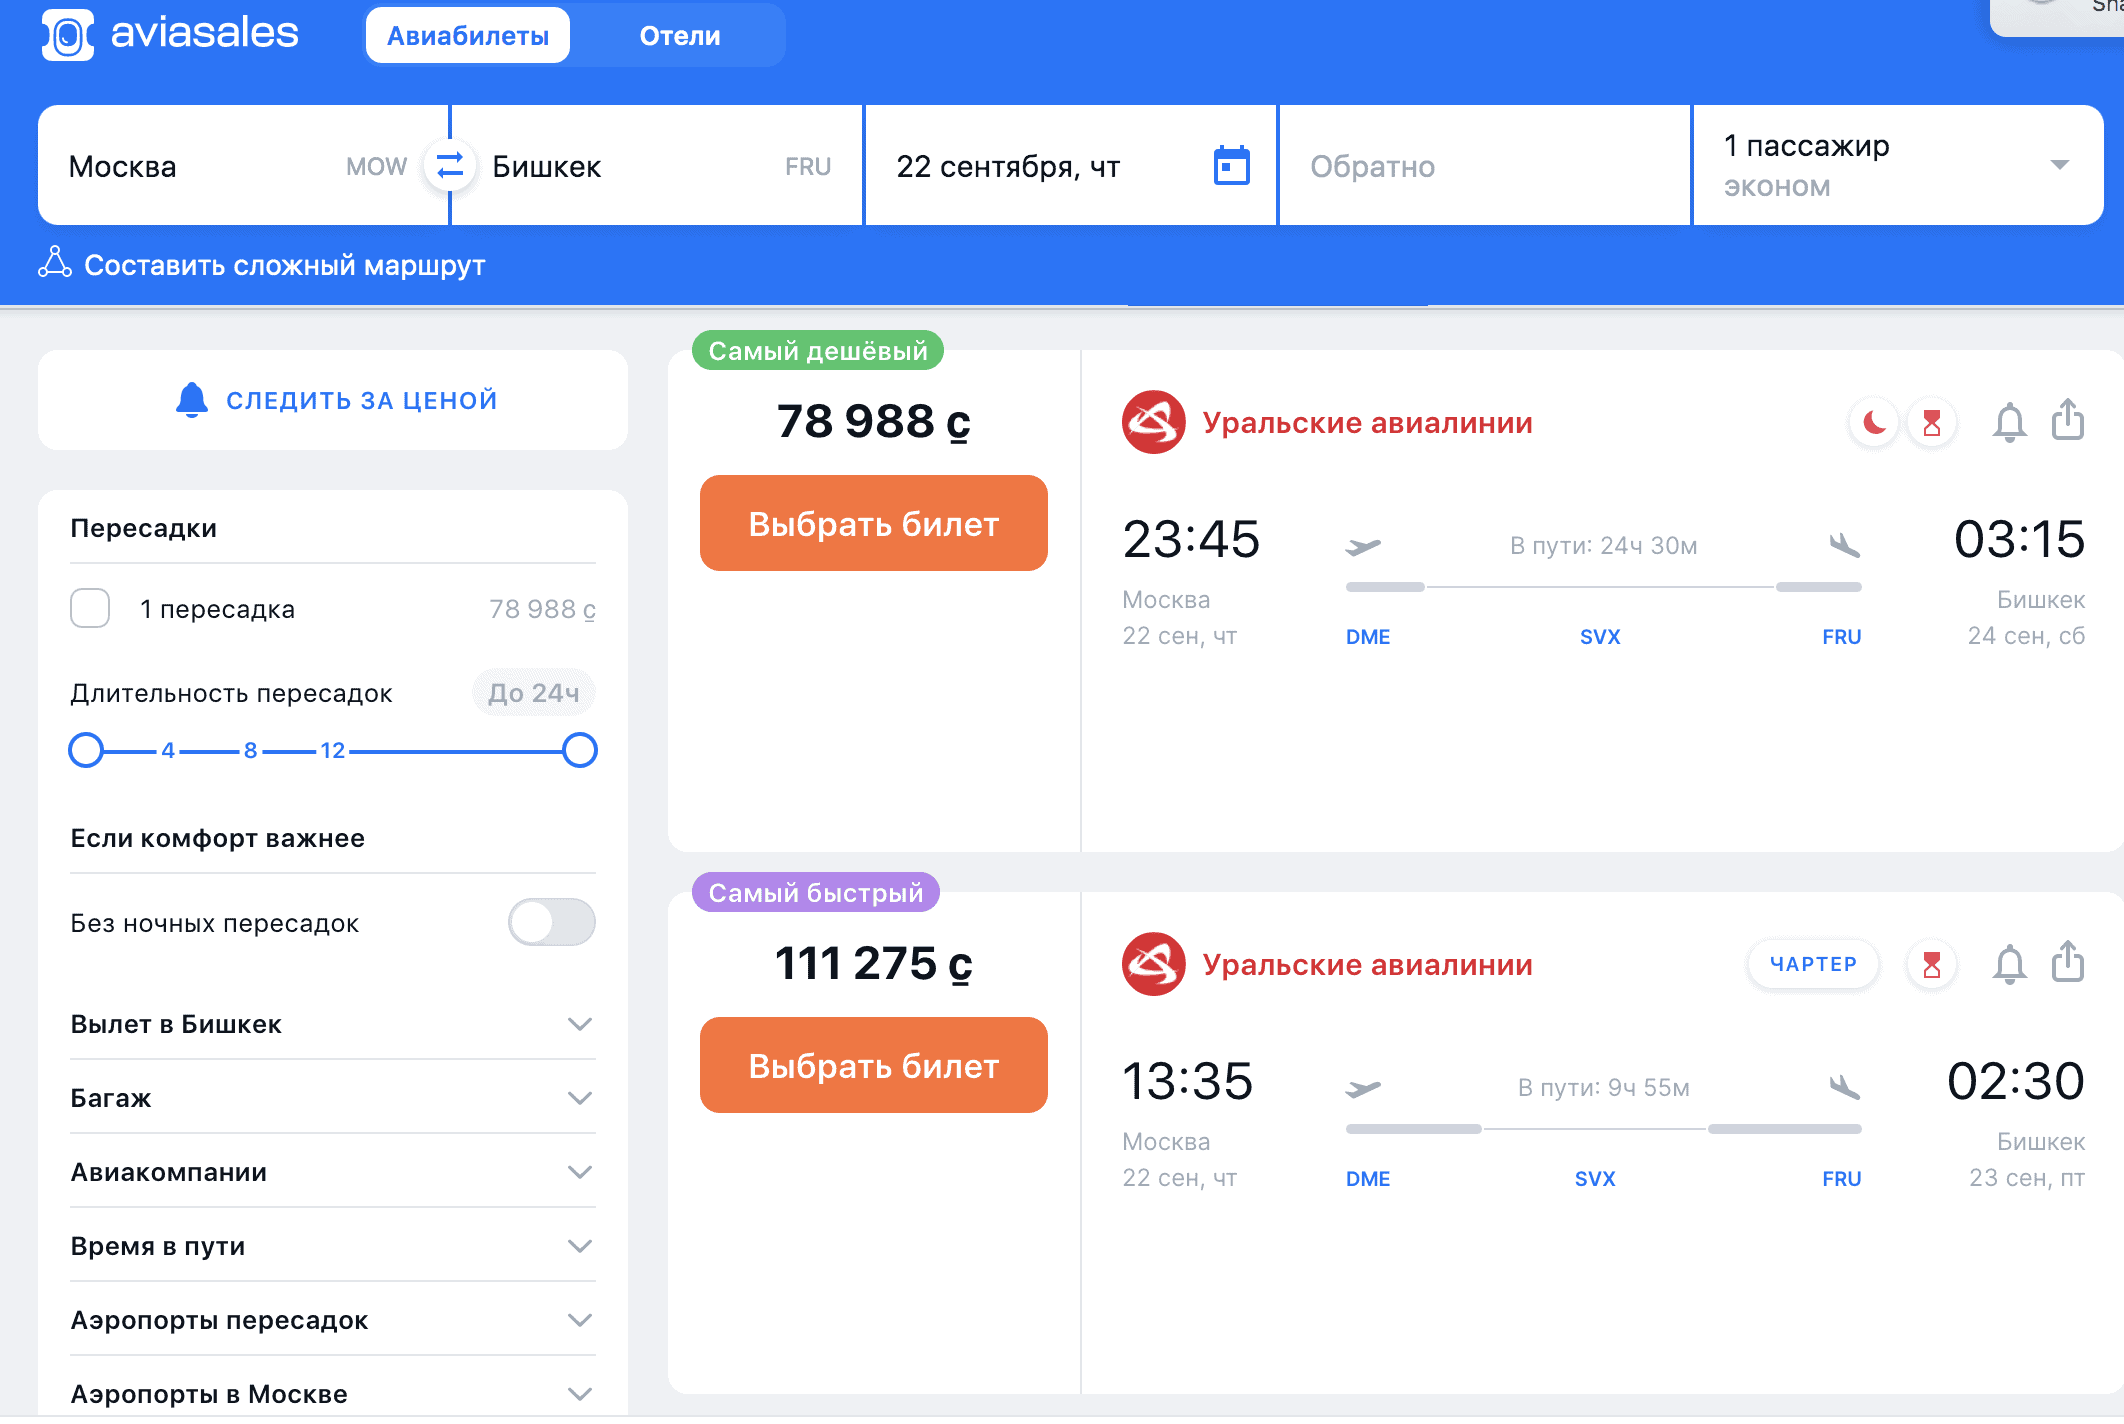Click Ural Airlines logo on cheapest ticket
The image size is (2124, 1424).
(x=1153, y=422)
